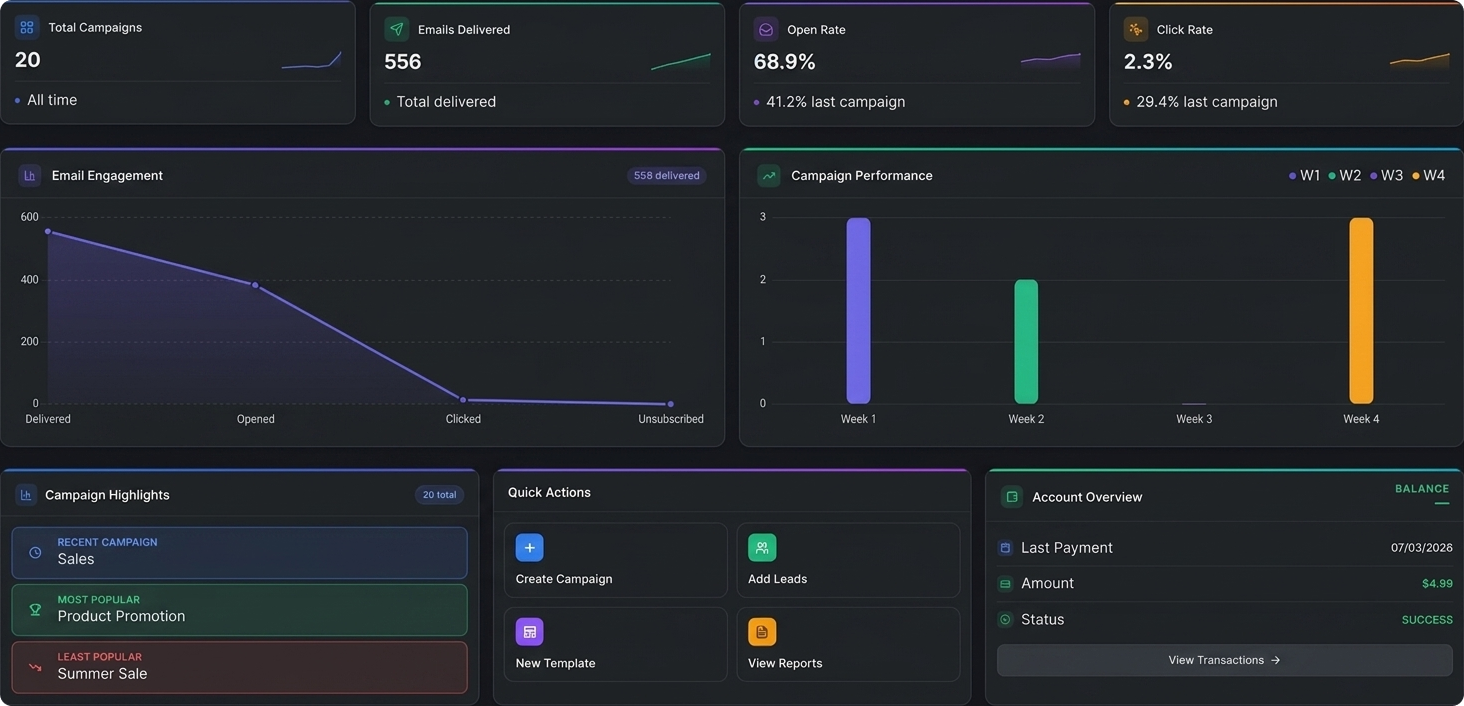
Task: Toggle W1 legend in Campaign Performance
Action: [1305, 175]
